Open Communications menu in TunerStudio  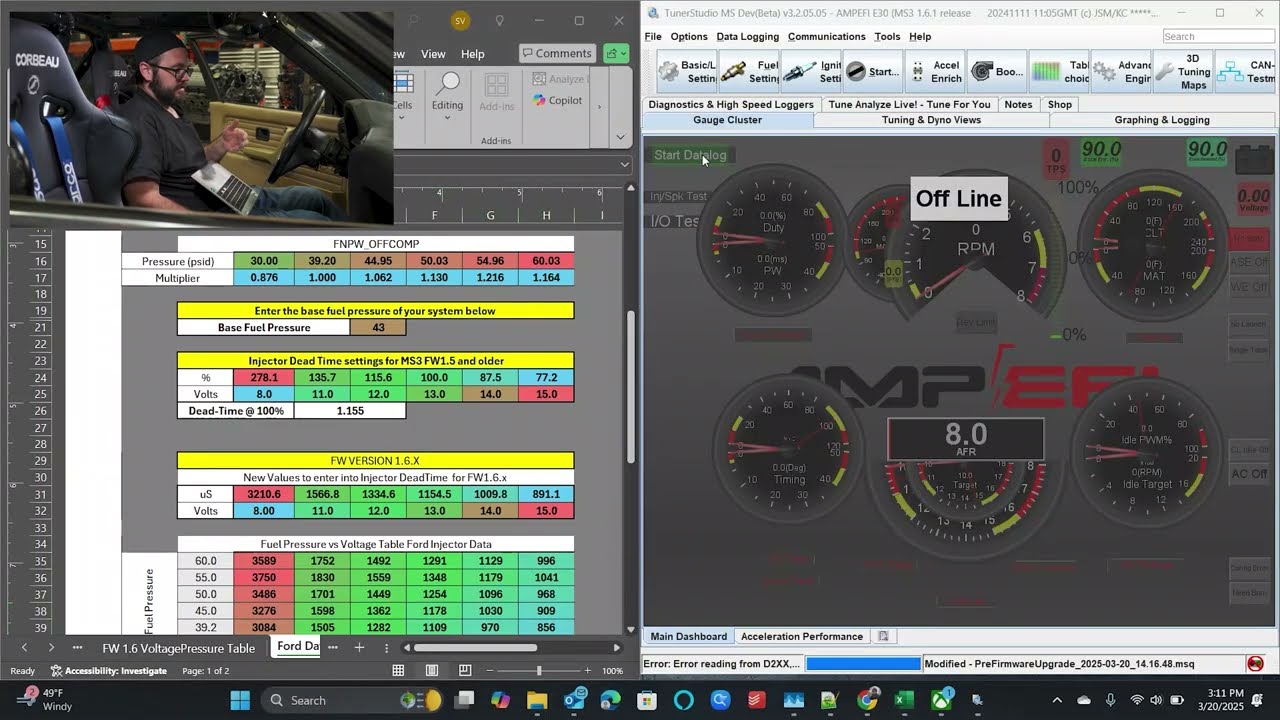(826, 36)
